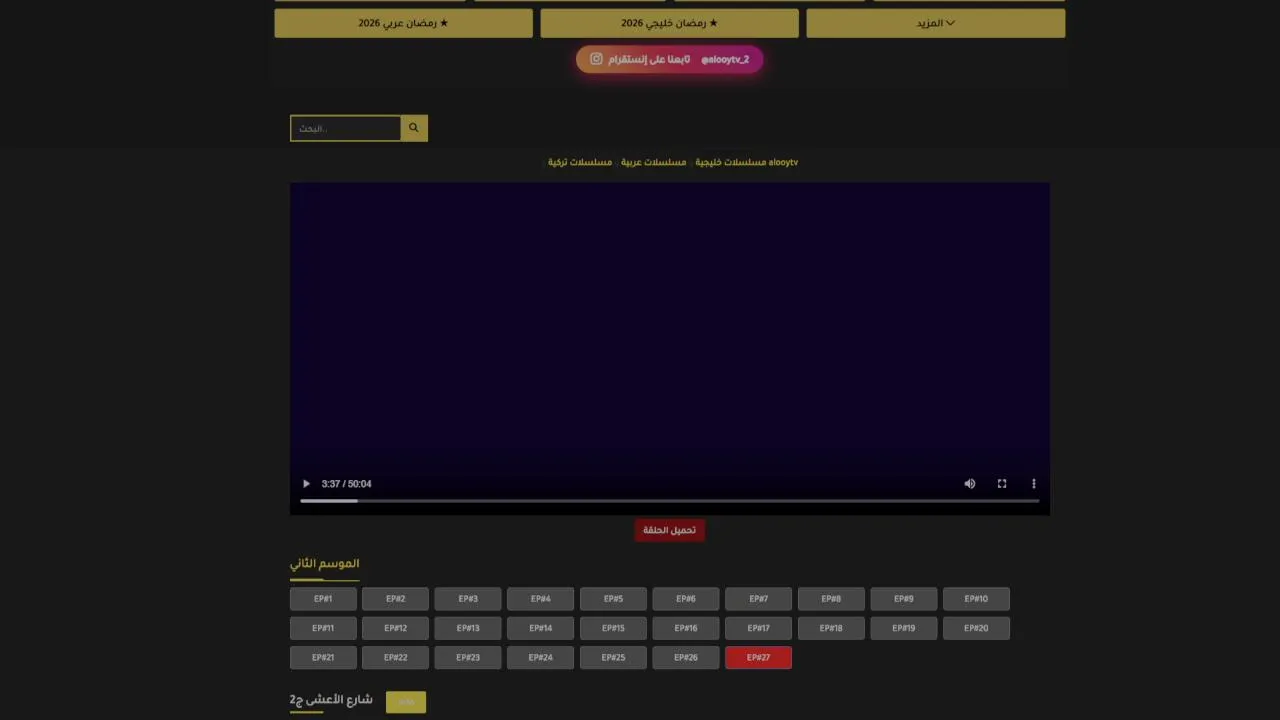Click the 3:37 / 50:04 time display

coord(346,484)
